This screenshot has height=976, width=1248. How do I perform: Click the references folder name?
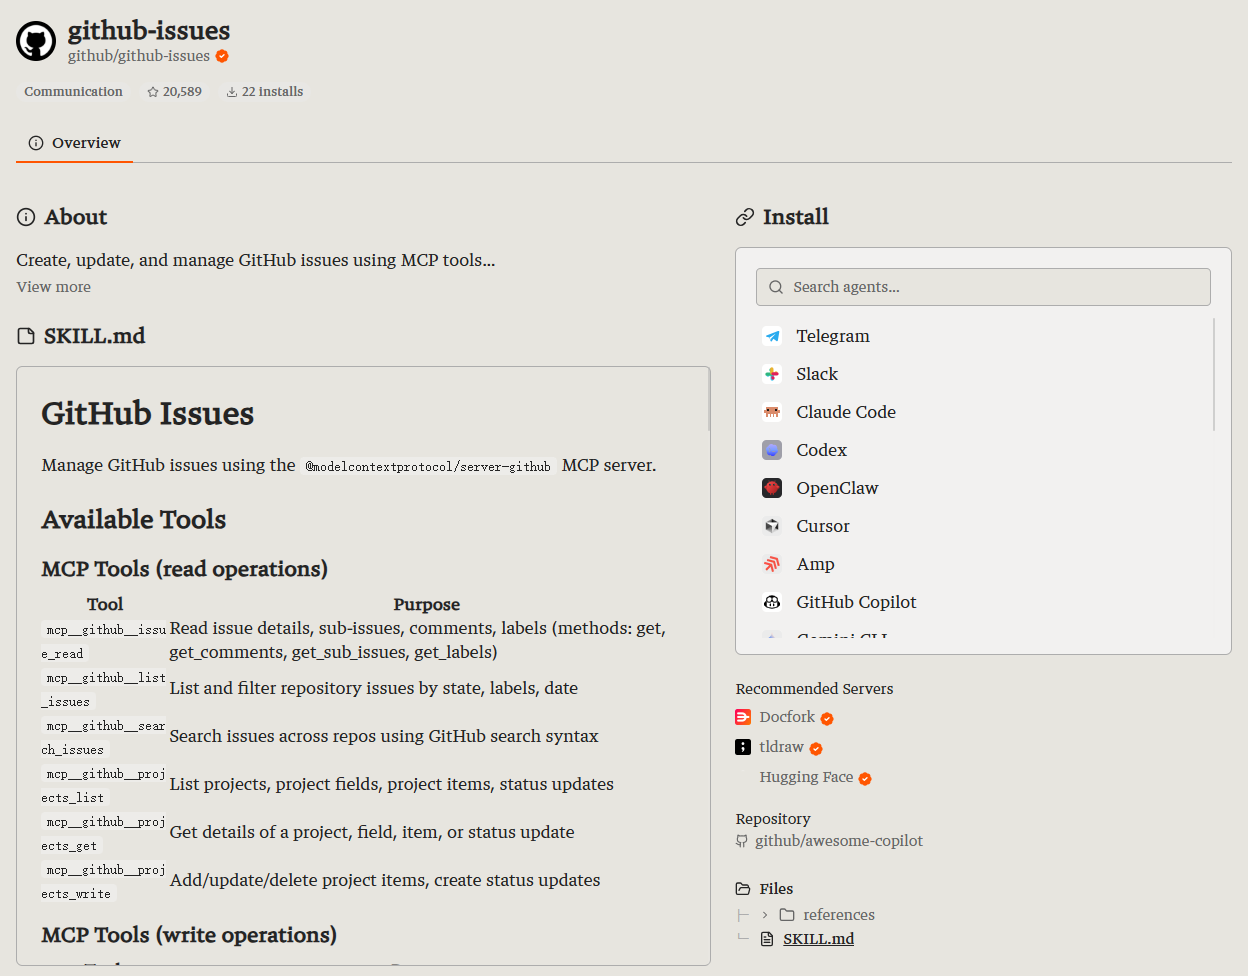coord(839,915)
